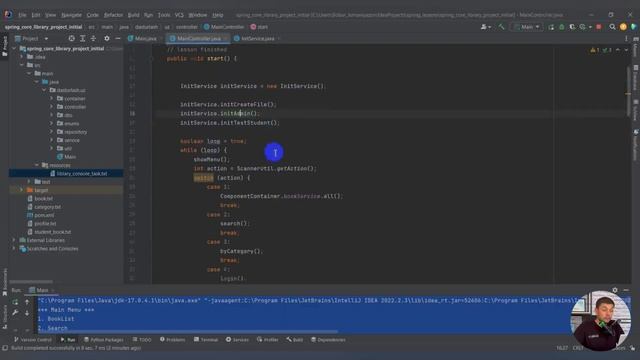Click the start method breadcrumb
Screen dimensions: 640x360
[x=259, y=27]
